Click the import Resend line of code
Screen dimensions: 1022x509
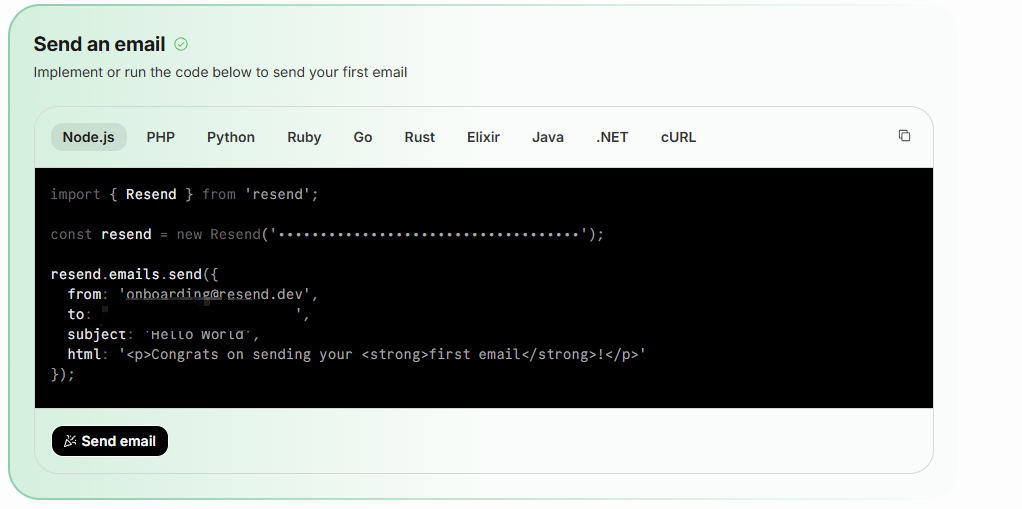point(184,194)
